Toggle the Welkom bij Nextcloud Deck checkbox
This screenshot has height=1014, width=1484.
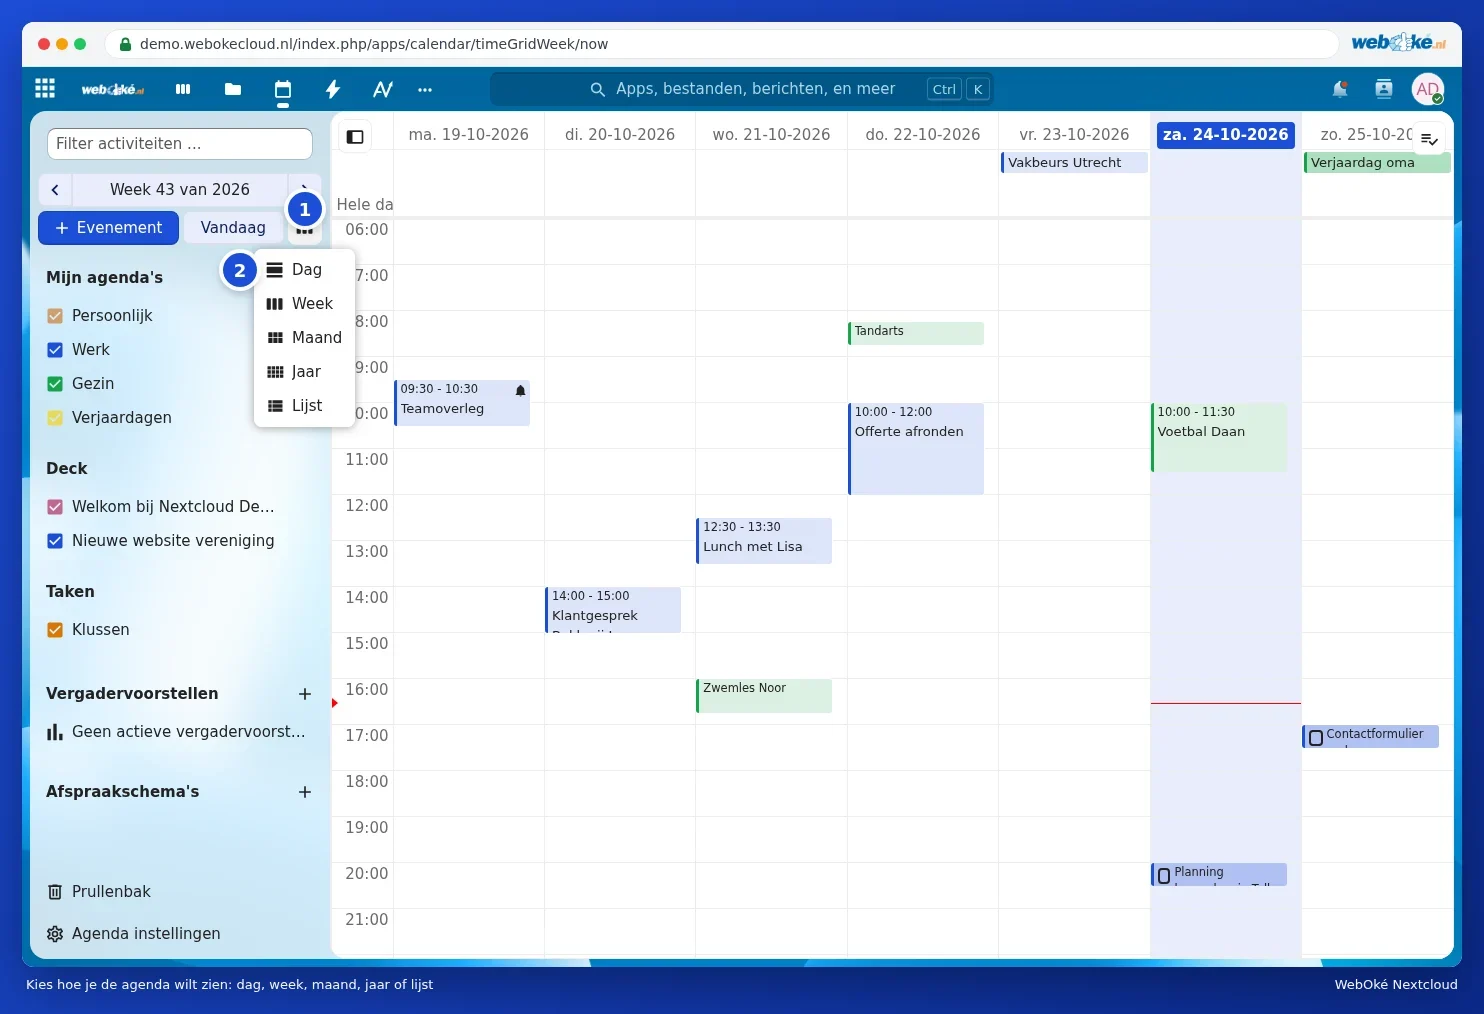tap(55, 507)
